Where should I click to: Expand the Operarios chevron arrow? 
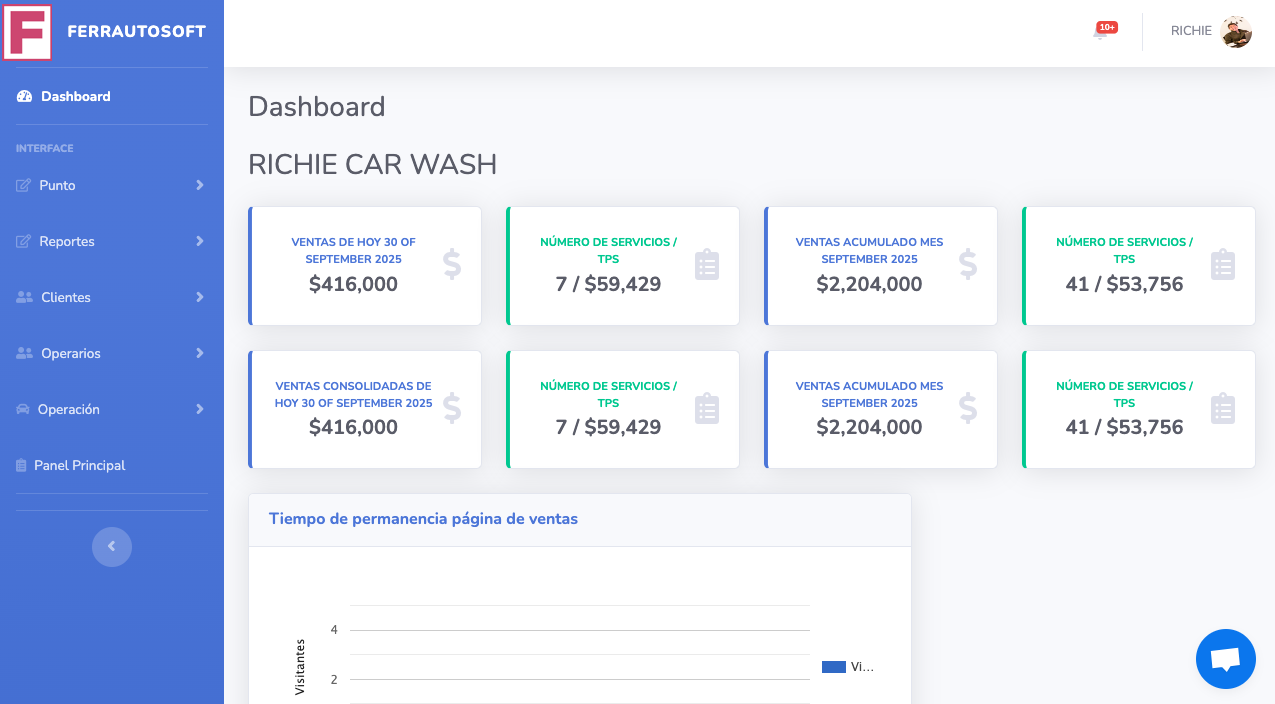click(x=200, y=354)
